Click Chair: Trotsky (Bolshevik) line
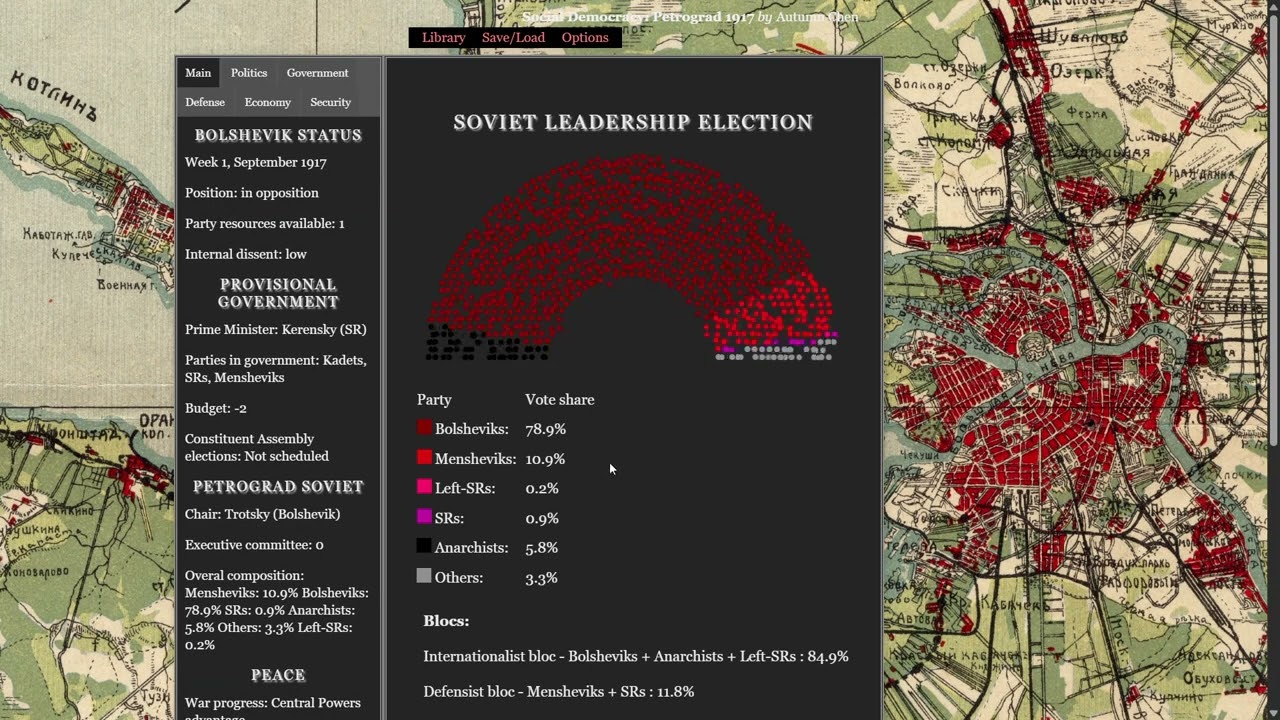Viewport: 1280px width, 720px height. tap(263, 514)
